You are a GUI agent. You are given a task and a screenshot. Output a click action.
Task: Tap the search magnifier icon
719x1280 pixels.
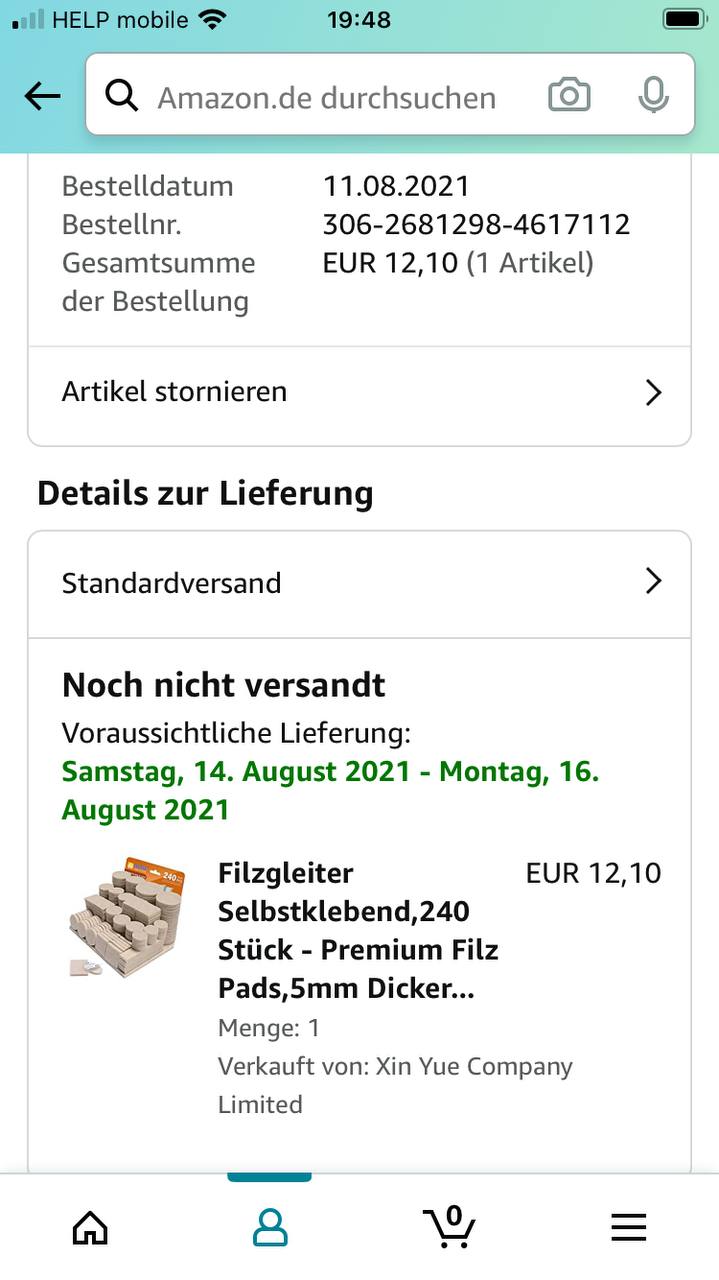122,96
